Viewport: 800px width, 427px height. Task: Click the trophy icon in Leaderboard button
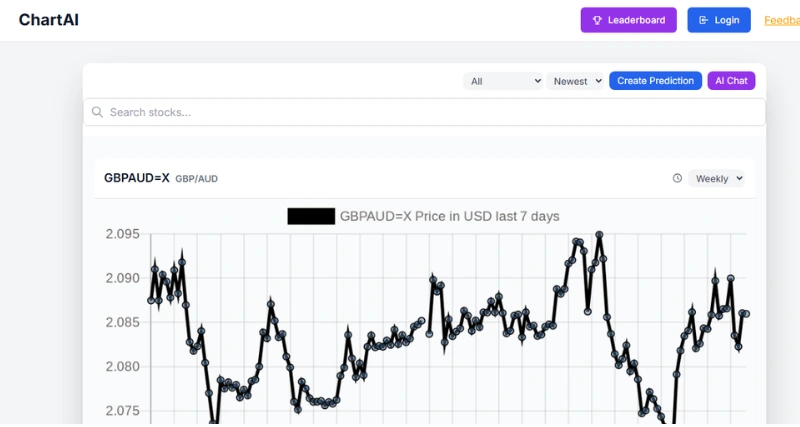click(597, 20)
